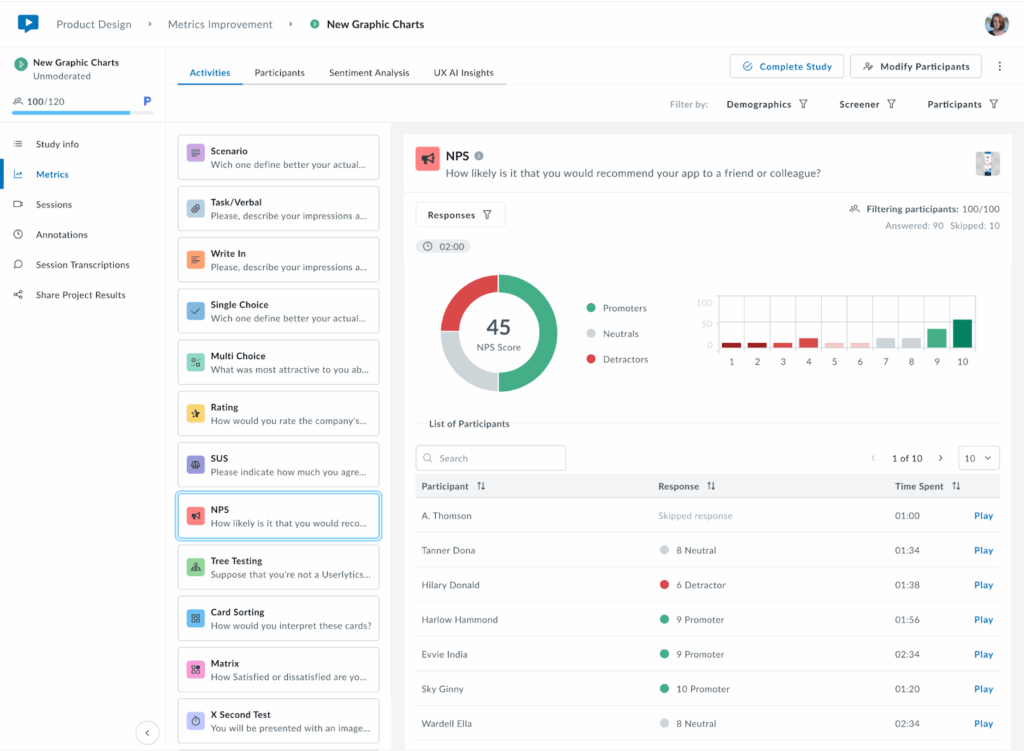This screenshot has width=1024, height=751.
Task: Open the UX AI Insights tab
Action: [x=462, y=72]
